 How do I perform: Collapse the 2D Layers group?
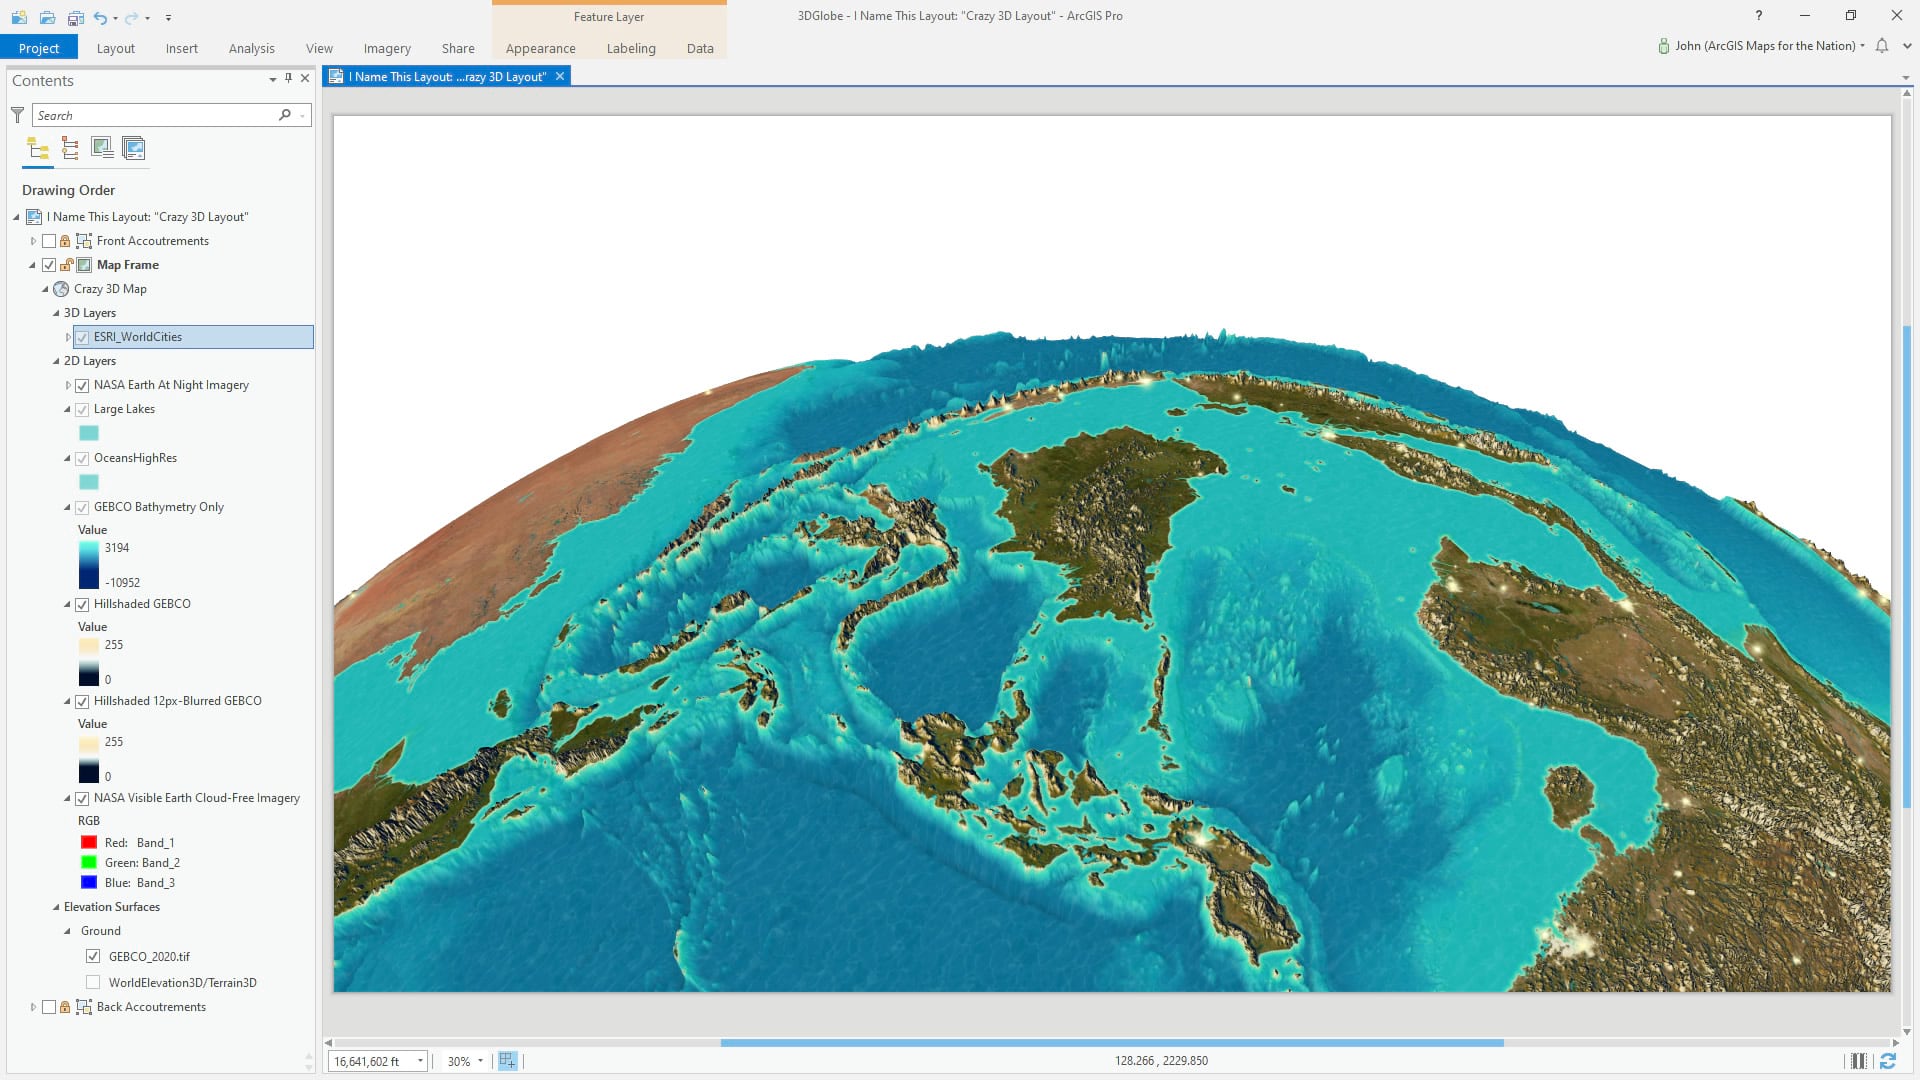point(56,361)
